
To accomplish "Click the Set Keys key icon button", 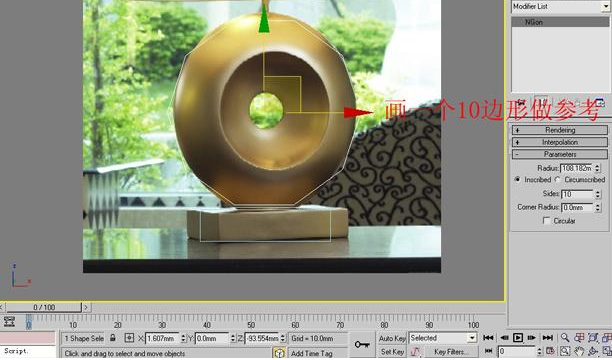I will (x=362, y=344).
